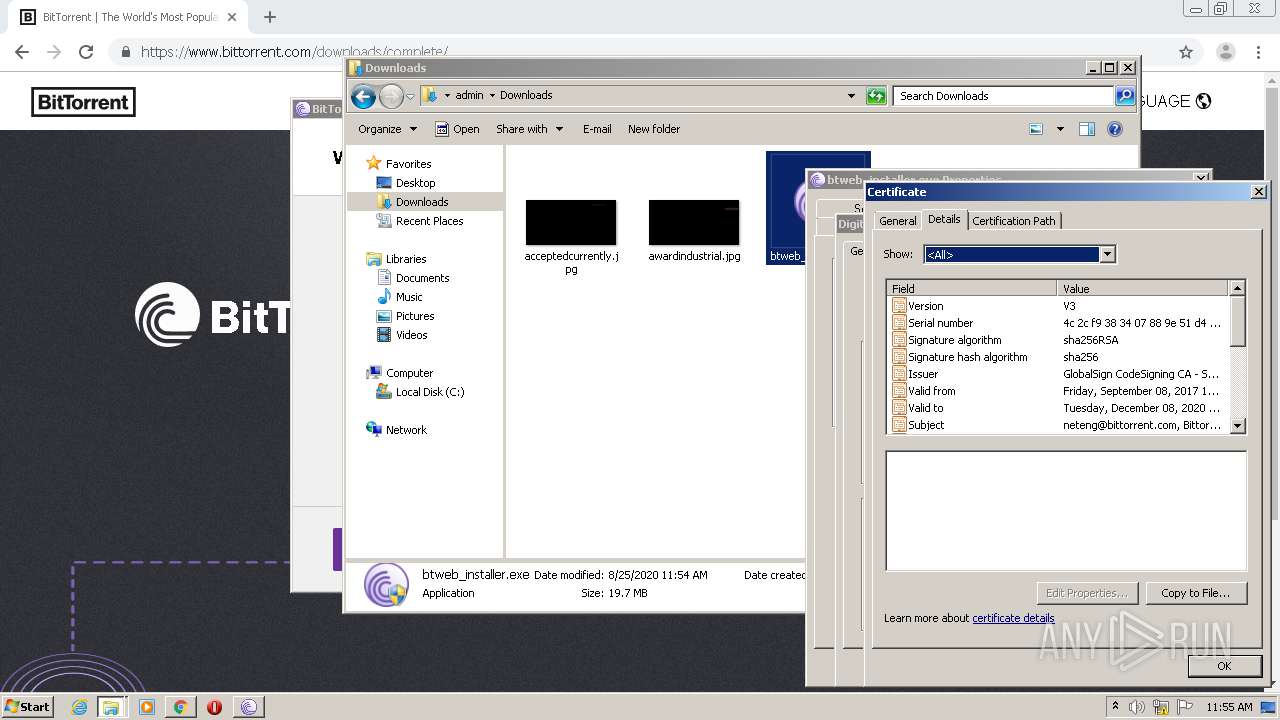Click Explorer refresh address button
The image size is (1280, 720).
(876, 96)
